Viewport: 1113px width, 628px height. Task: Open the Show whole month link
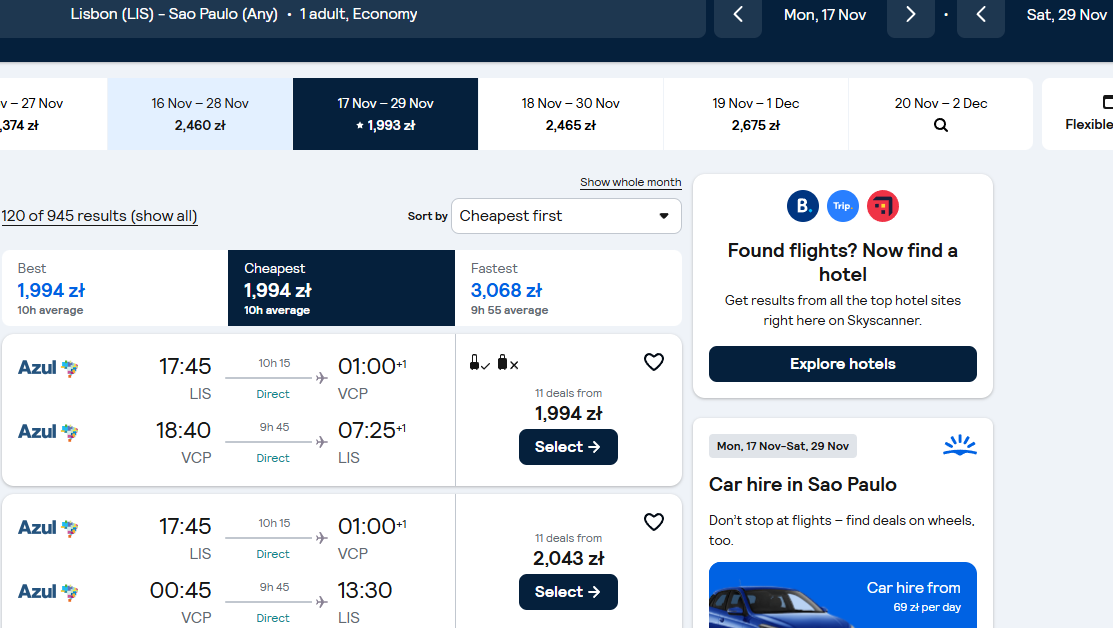630,182
